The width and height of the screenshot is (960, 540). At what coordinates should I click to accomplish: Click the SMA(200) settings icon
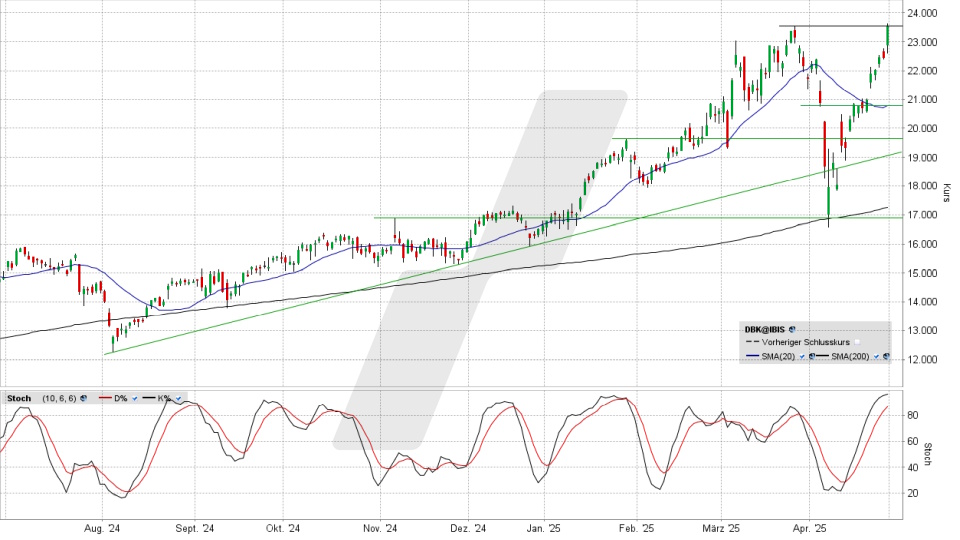pyautogui.click(x=886, y=356)
